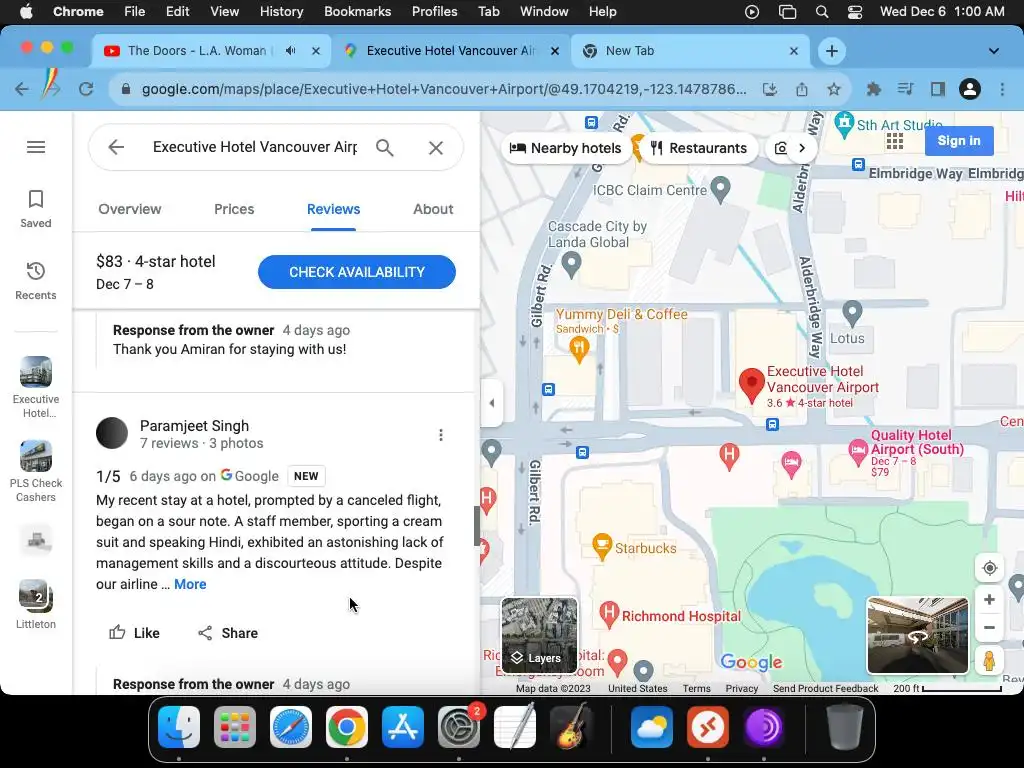Image resolution: width=1024 pixels, height=768 pixels.
Task: Click the Sign in button
Action: pyautogui.click(x=959, y=140)
